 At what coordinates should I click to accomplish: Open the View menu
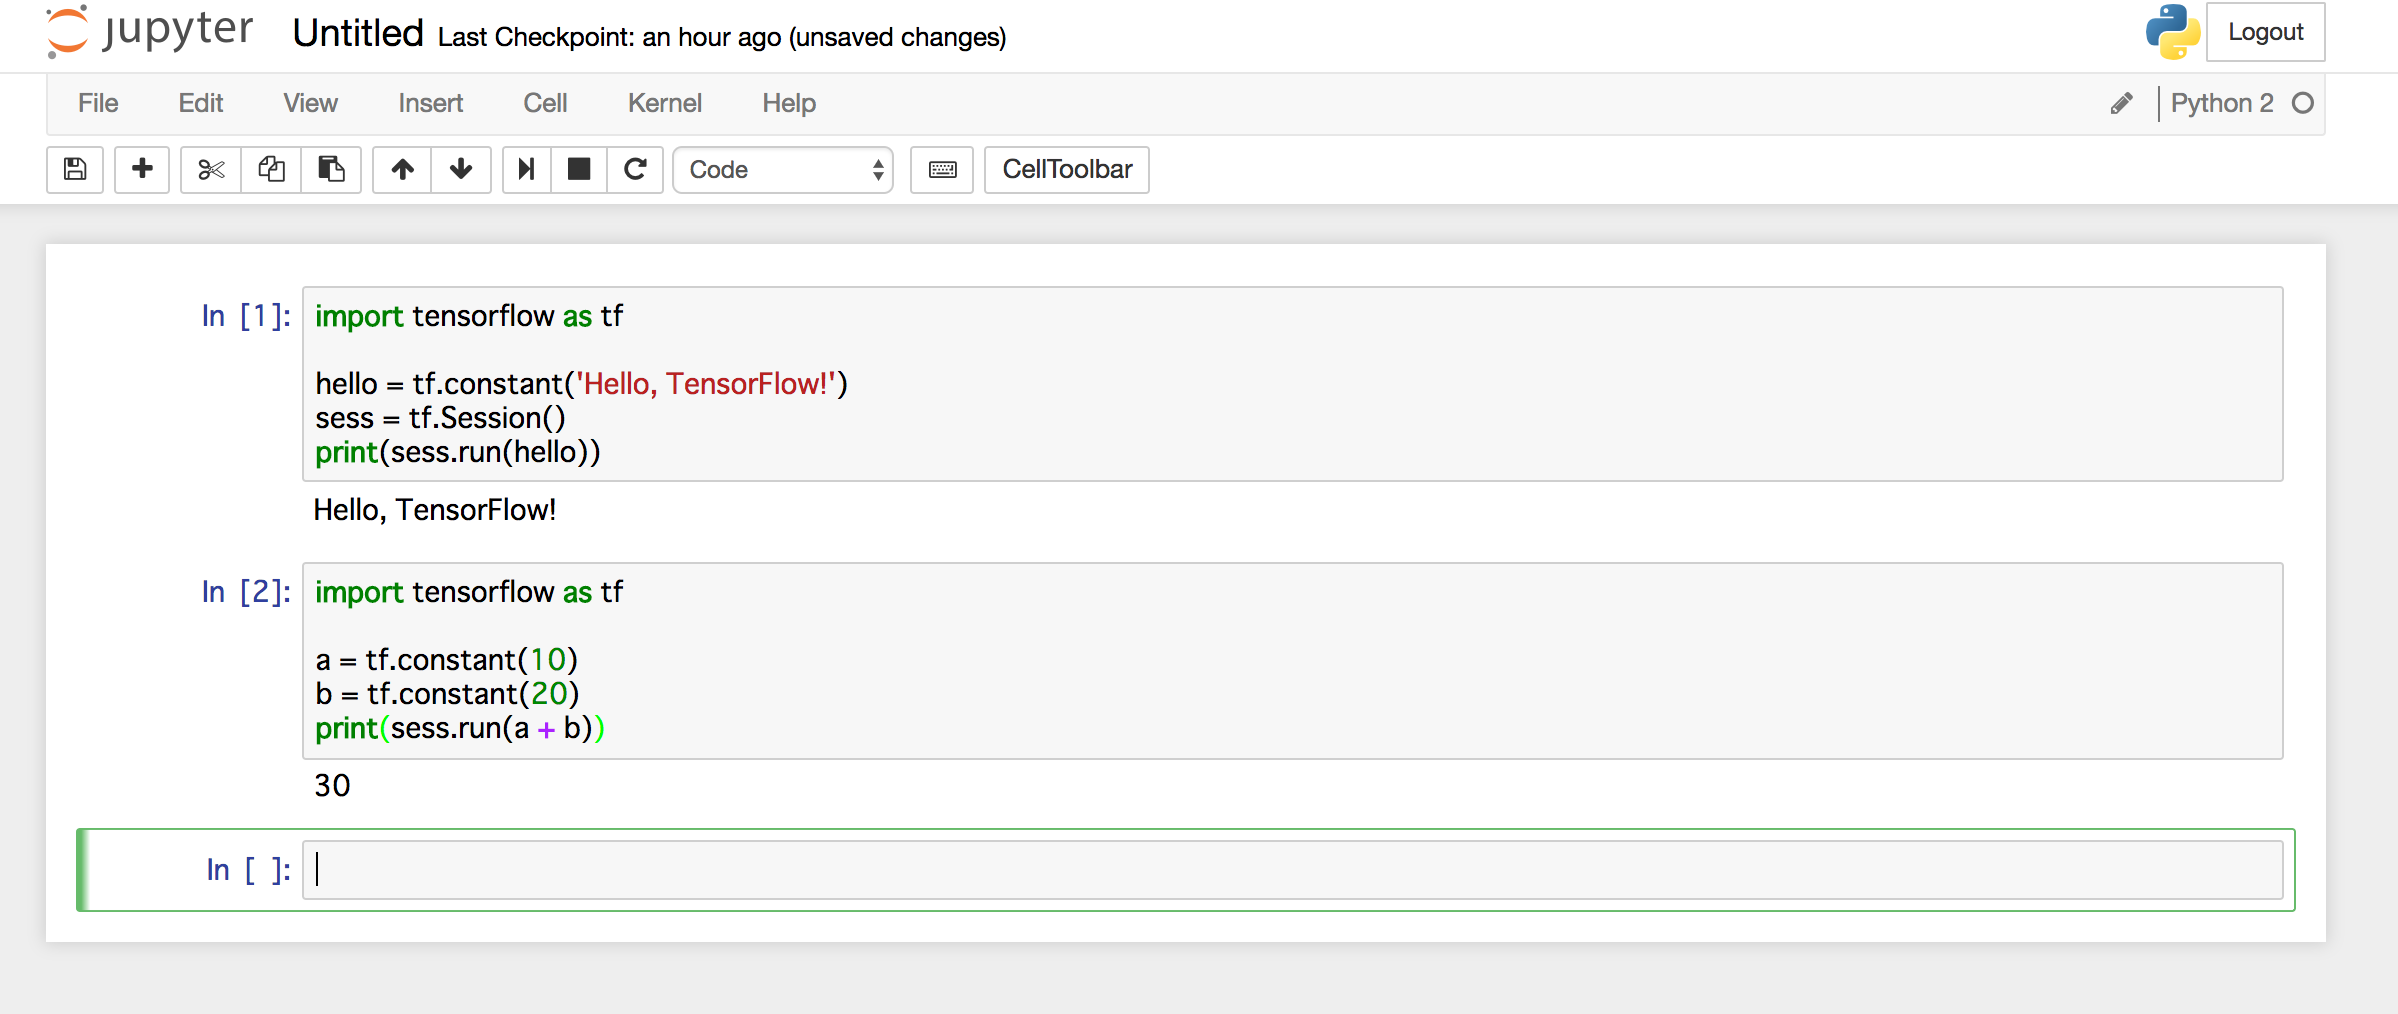[310, 103]
